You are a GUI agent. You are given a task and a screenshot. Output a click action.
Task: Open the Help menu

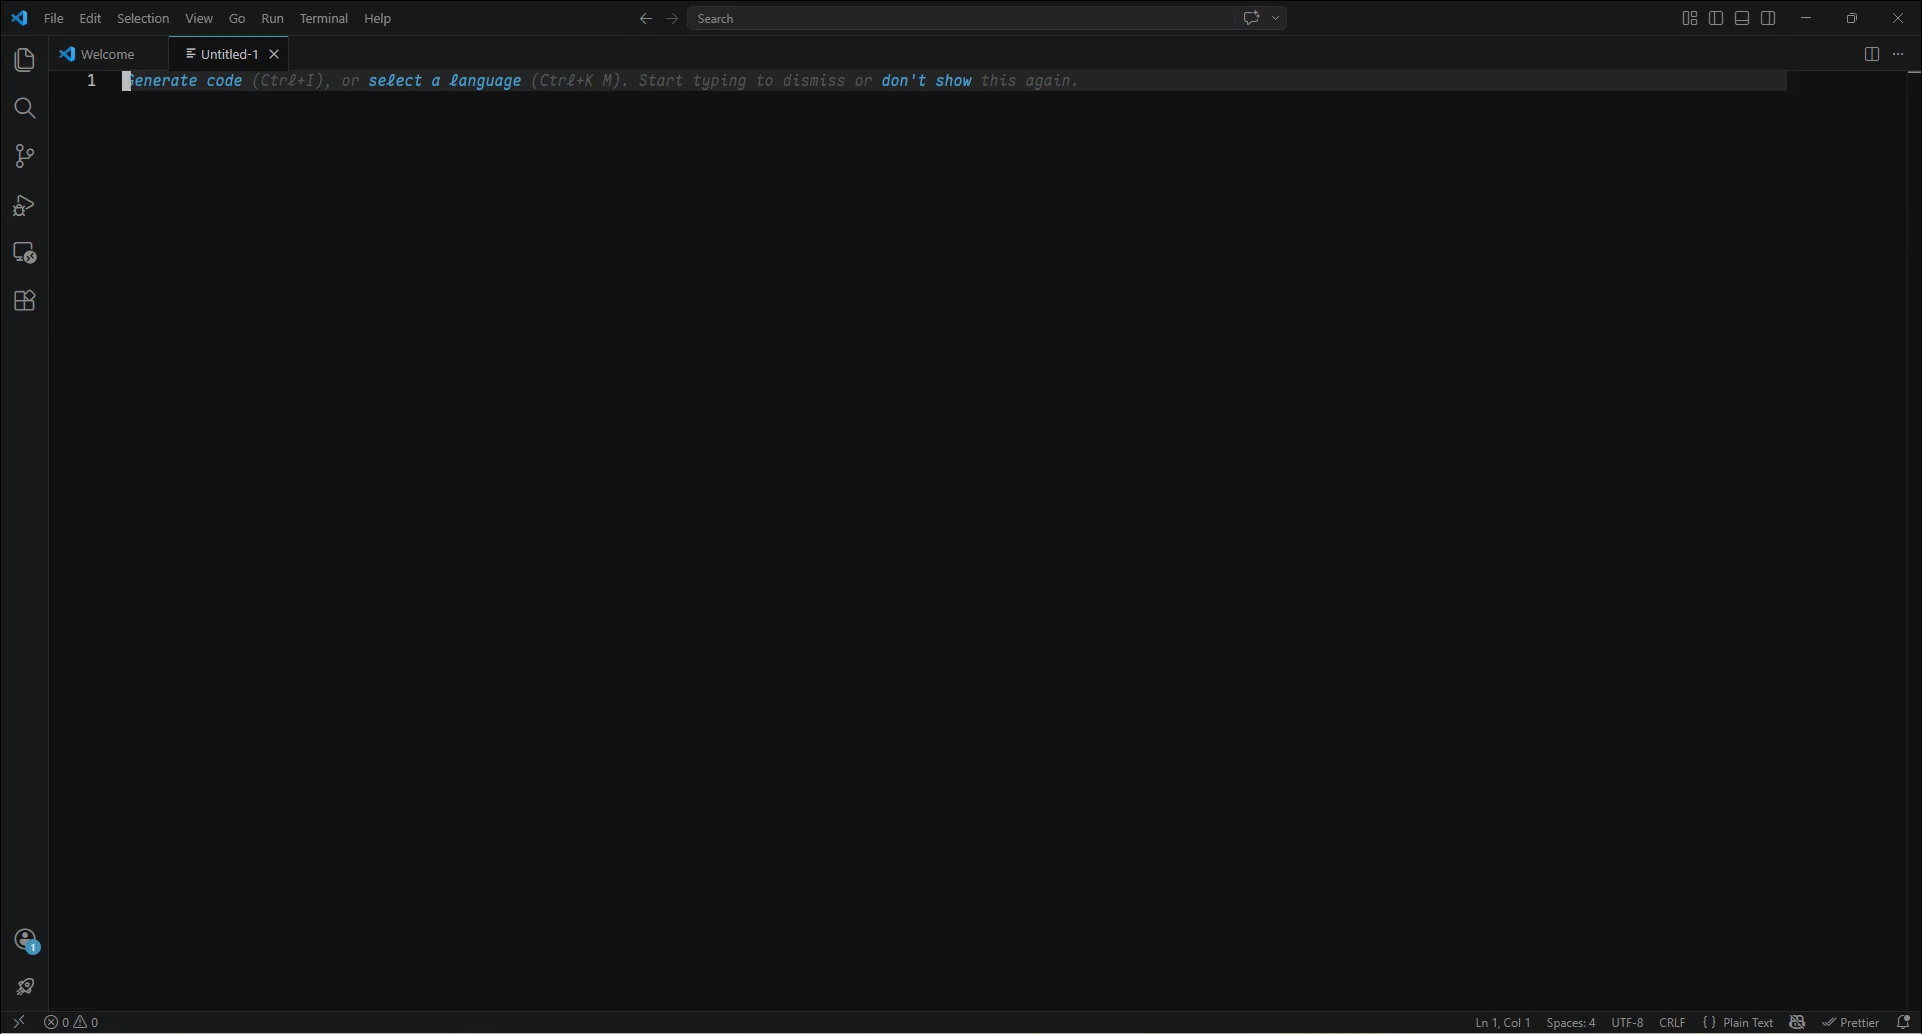[377, 18]
